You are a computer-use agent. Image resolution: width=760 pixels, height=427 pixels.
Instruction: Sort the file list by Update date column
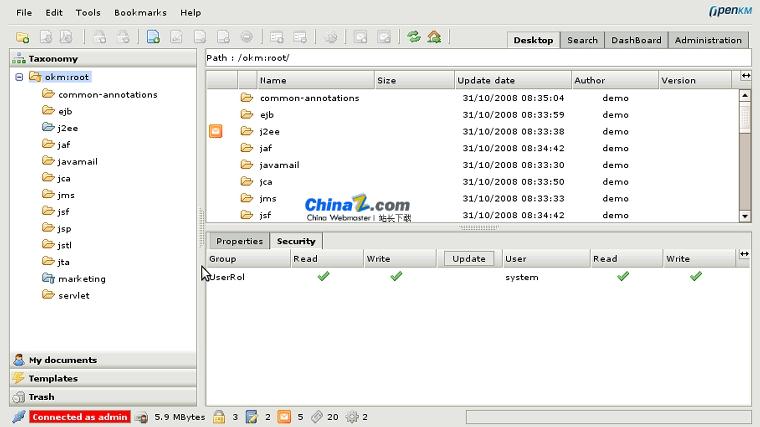tap(513, 80)
